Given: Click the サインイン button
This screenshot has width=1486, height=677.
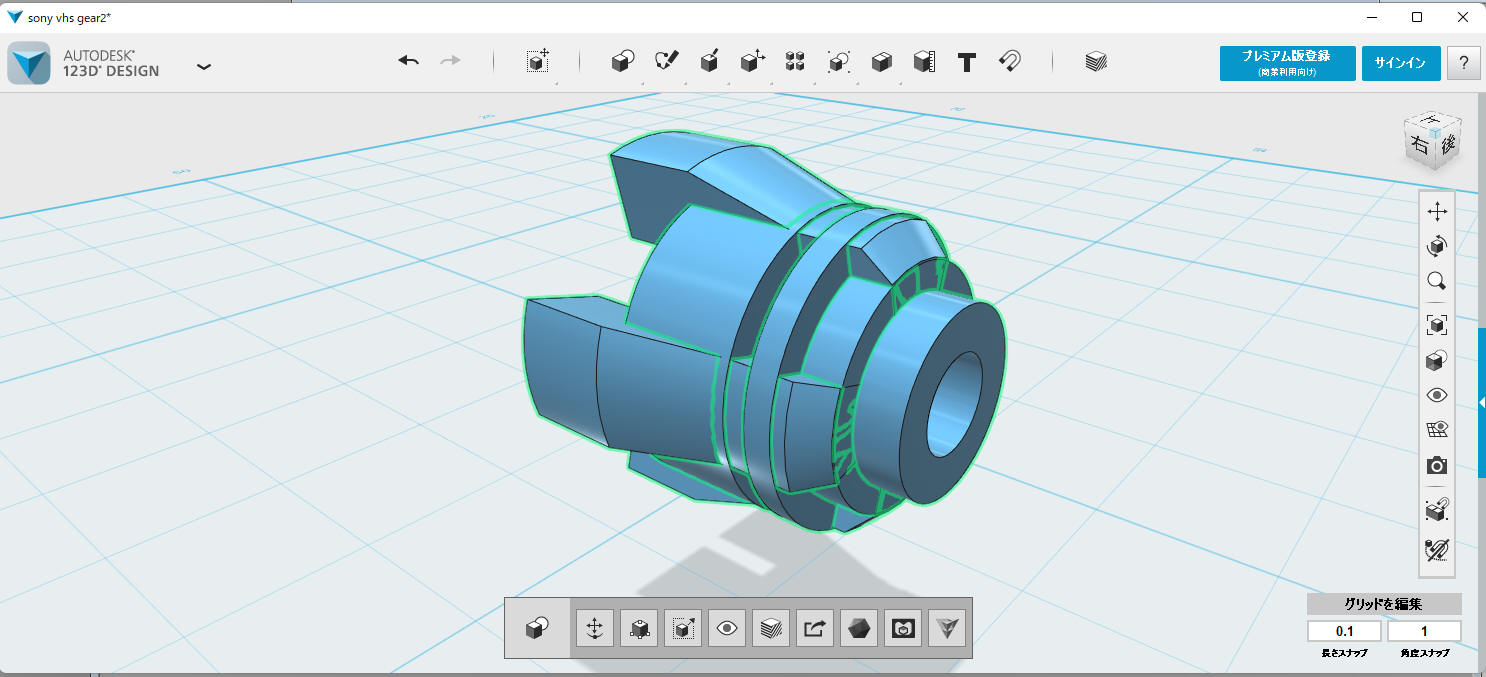Looking at the screenshot, I should point(1400,63).
